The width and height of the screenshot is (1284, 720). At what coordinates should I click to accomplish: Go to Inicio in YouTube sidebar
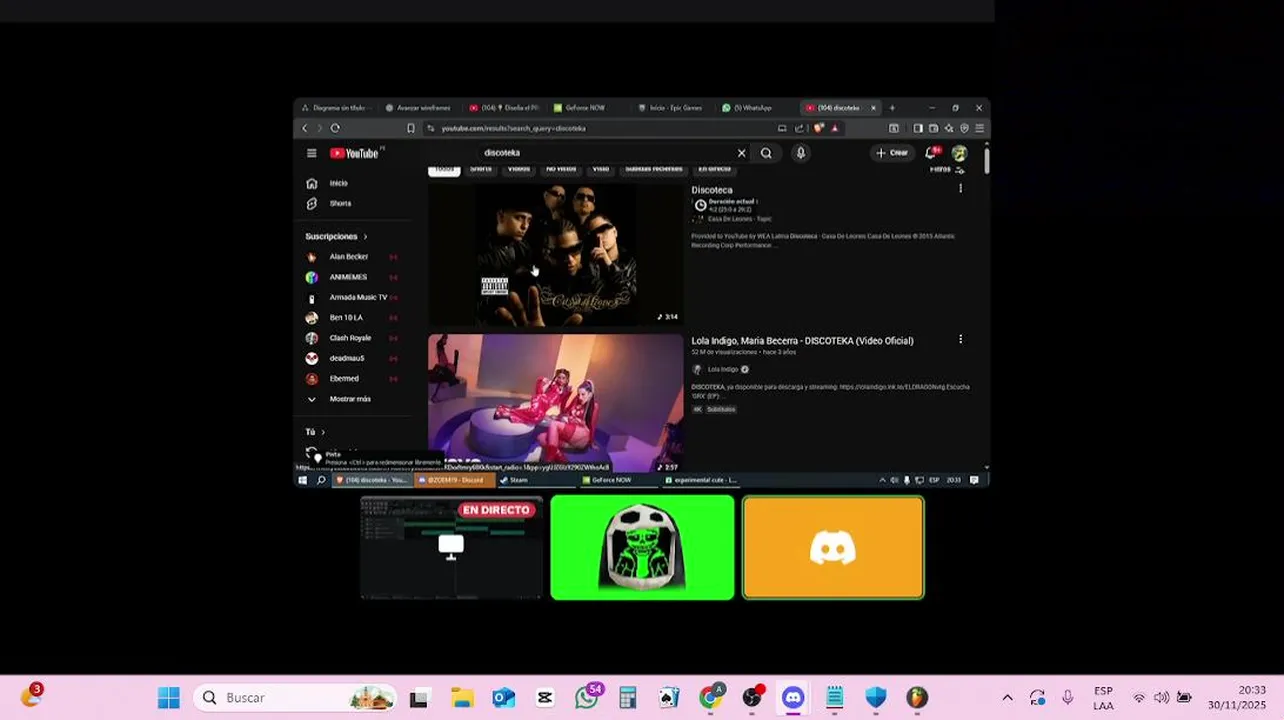click(x=340, y=183)
